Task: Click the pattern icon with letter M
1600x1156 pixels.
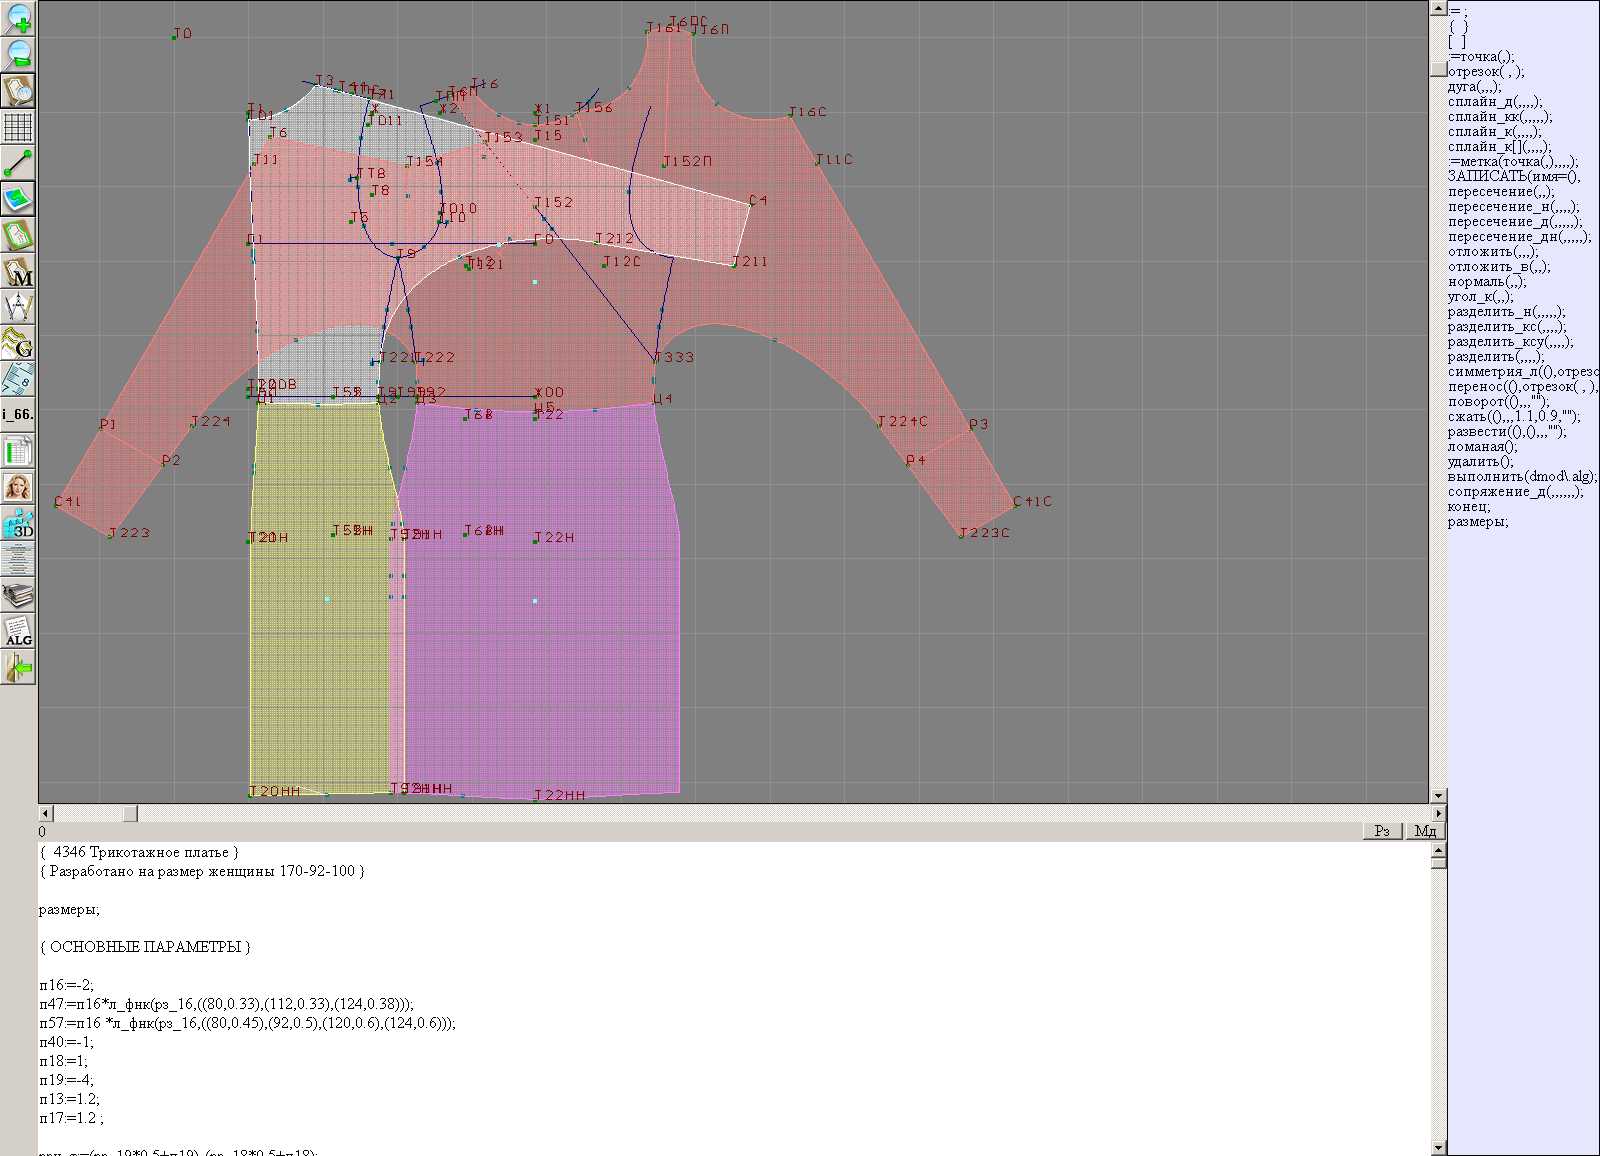Action: (x=18, y=272)
